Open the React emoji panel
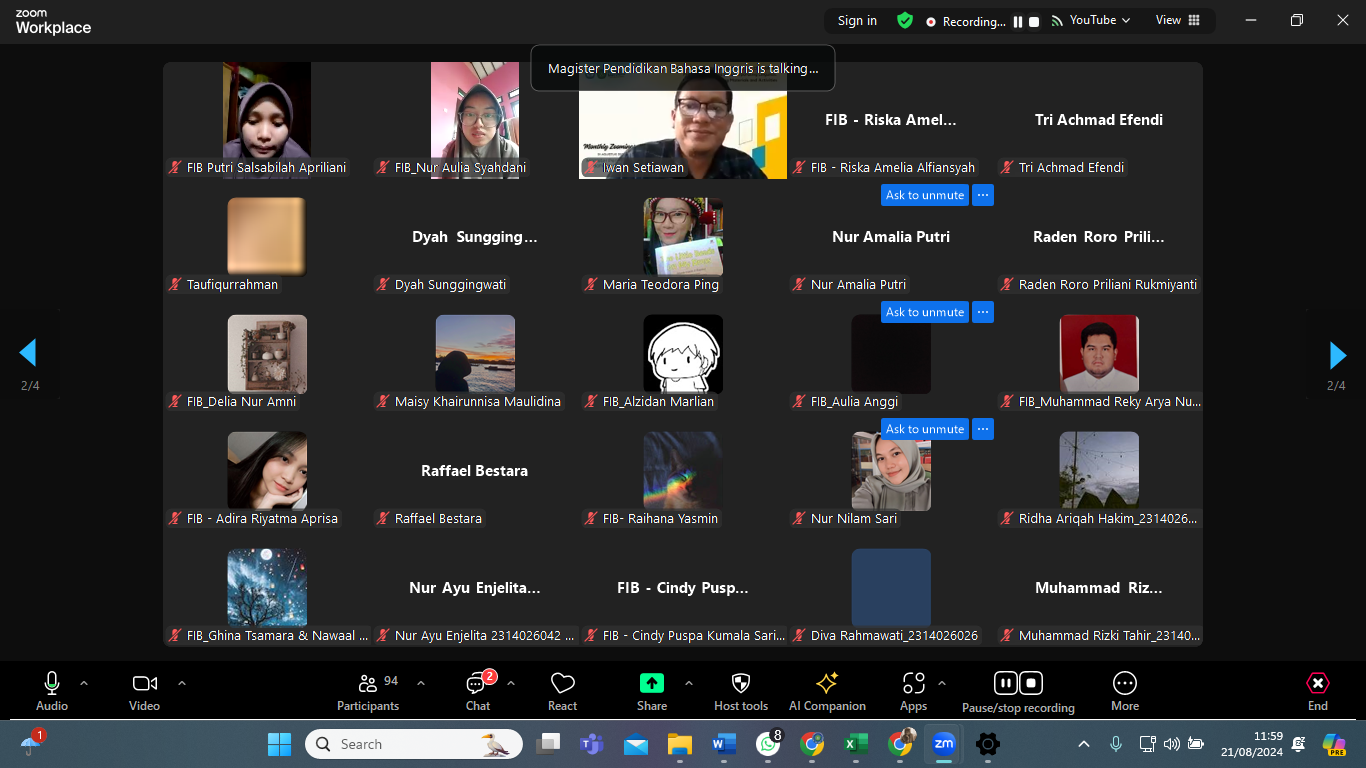This screenshot has width=1366, height=768. tap(562, 684)
